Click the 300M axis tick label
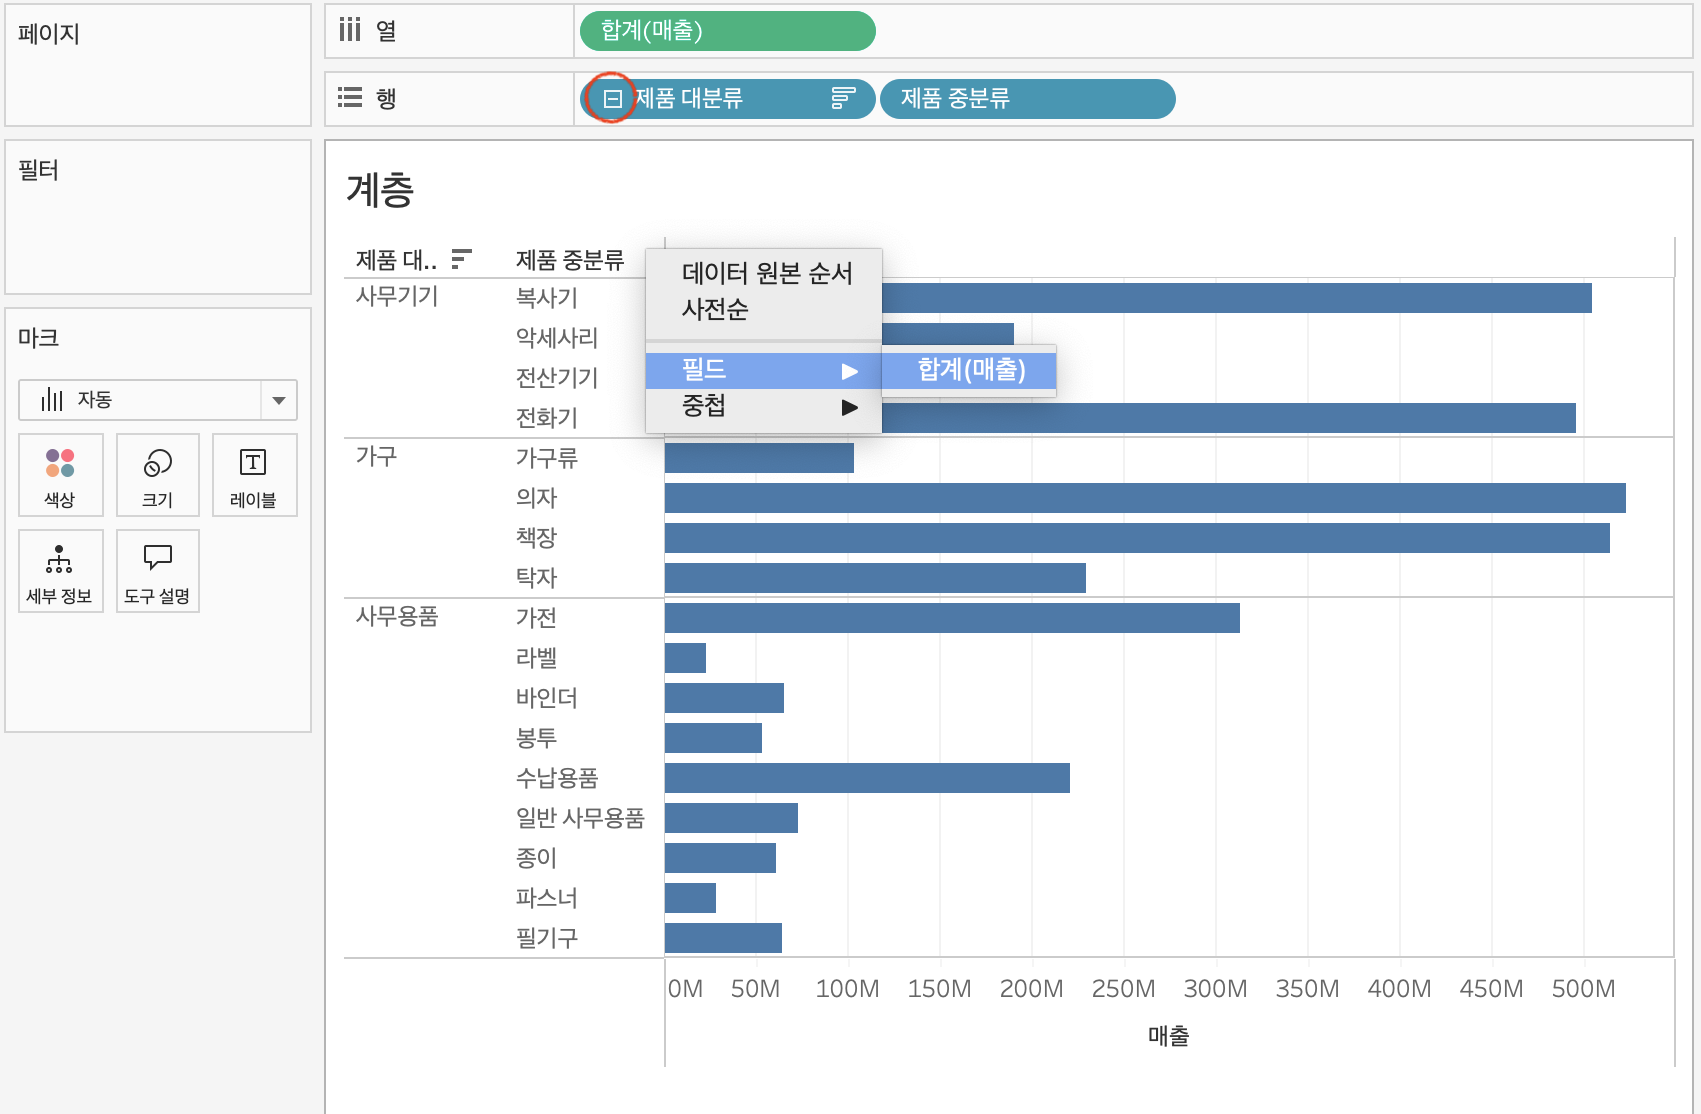This screenshot has height=1114, width=1701. point(1215,989)
